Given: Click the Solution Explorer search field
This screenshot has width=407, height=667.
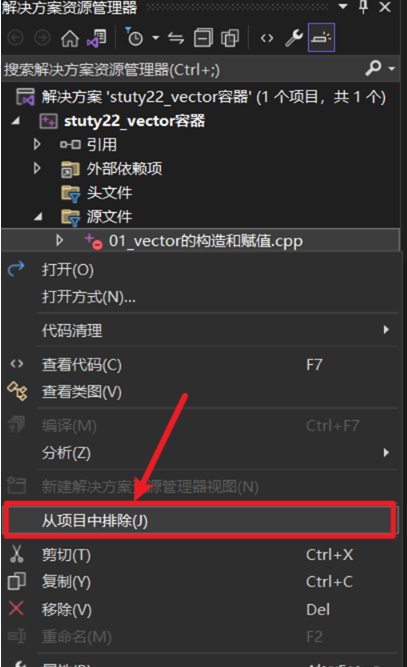Looking at the screenshot, I should [x=183, y=69].
